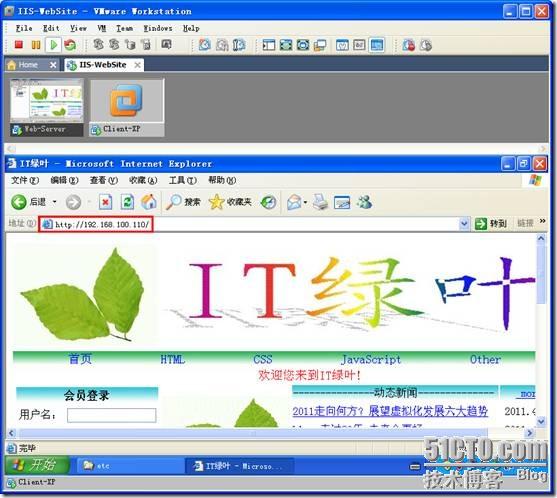Image resolution: width=557 pixels, height=498 pixels.
Task: Open the Mail icon dropdown arrow
Action: [305, 202]
